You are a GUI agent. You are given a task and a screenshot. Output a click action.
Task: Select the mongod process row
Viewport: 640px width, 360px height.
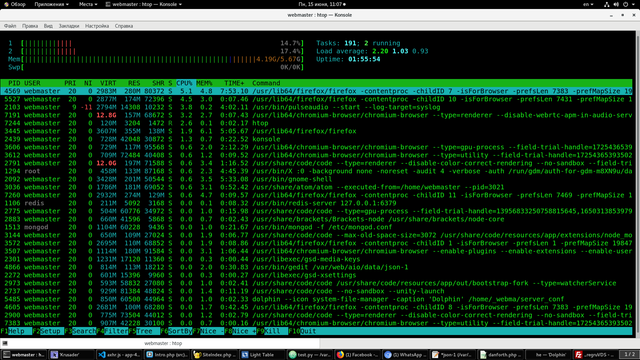(x=316, y=227)
